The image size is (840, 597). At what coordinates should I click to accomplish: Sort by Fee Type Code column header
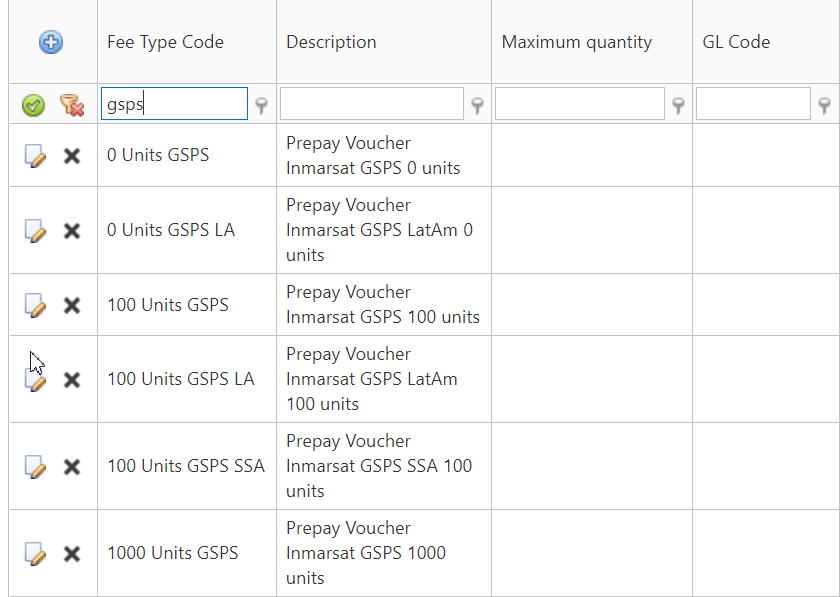tap(165, 42)
